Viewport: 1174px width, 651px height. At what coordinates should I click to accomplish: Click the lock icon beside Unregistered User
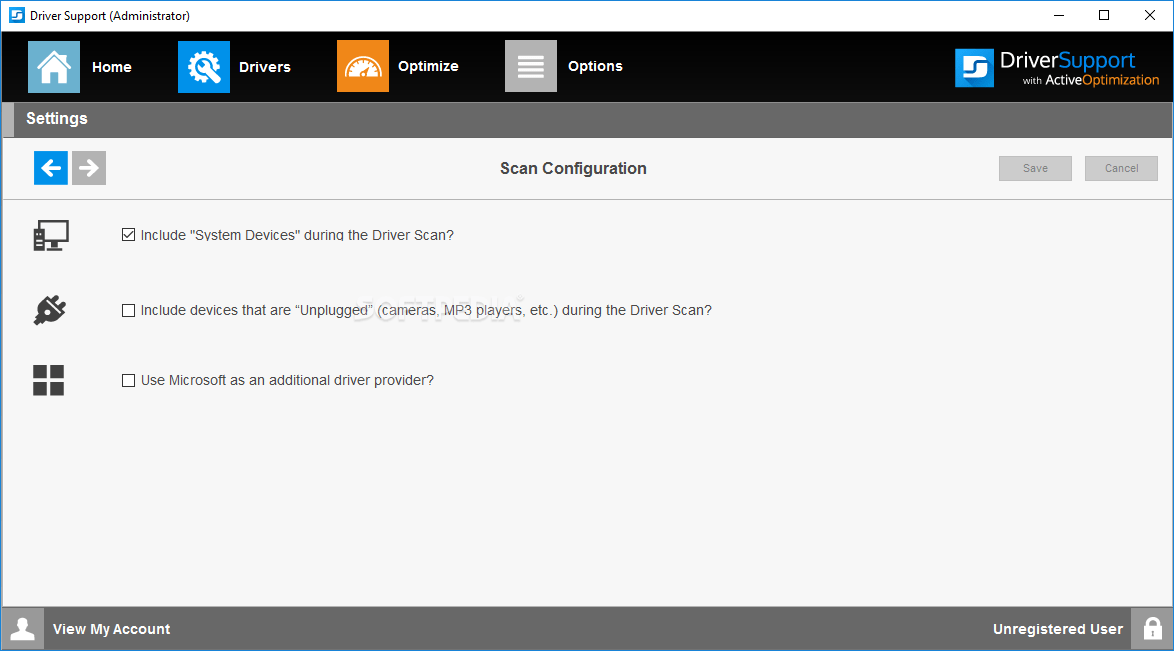click(x=1152, y=629)
